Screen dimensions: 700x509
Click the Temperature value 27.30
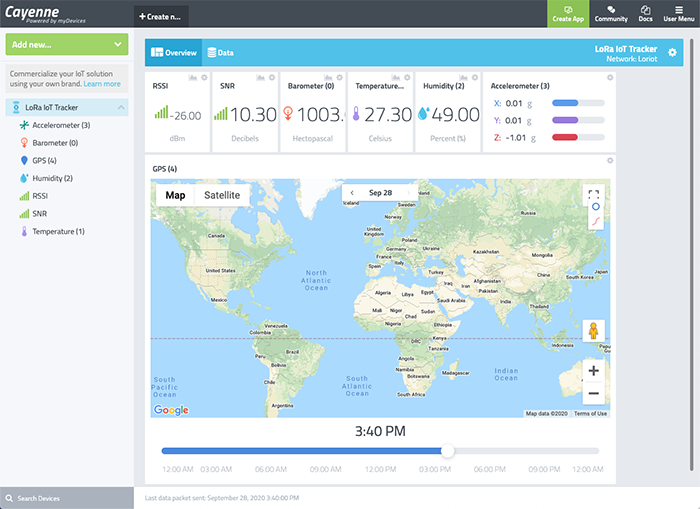tap(388, 115)
